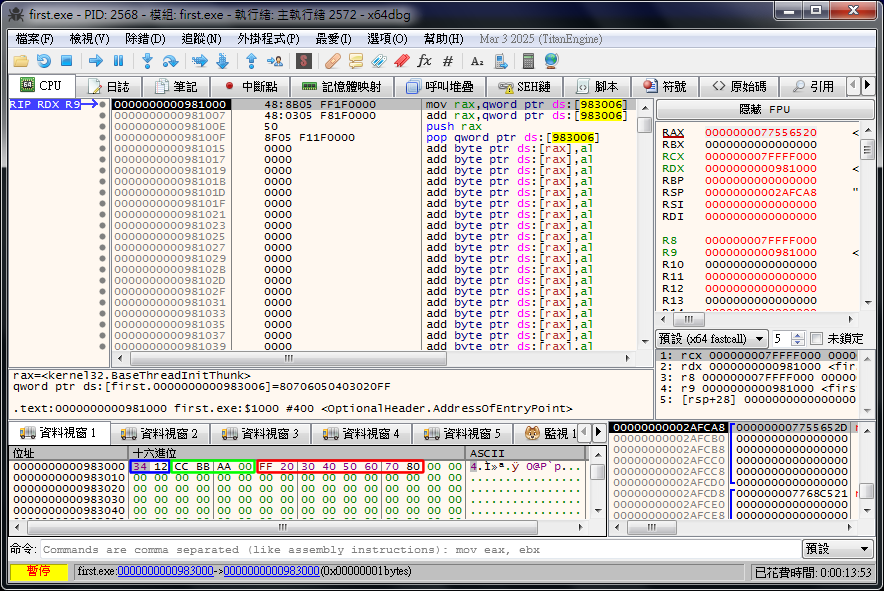Click the Pause debugging toolbar icon
884x591 pixels.
point(119,61)
